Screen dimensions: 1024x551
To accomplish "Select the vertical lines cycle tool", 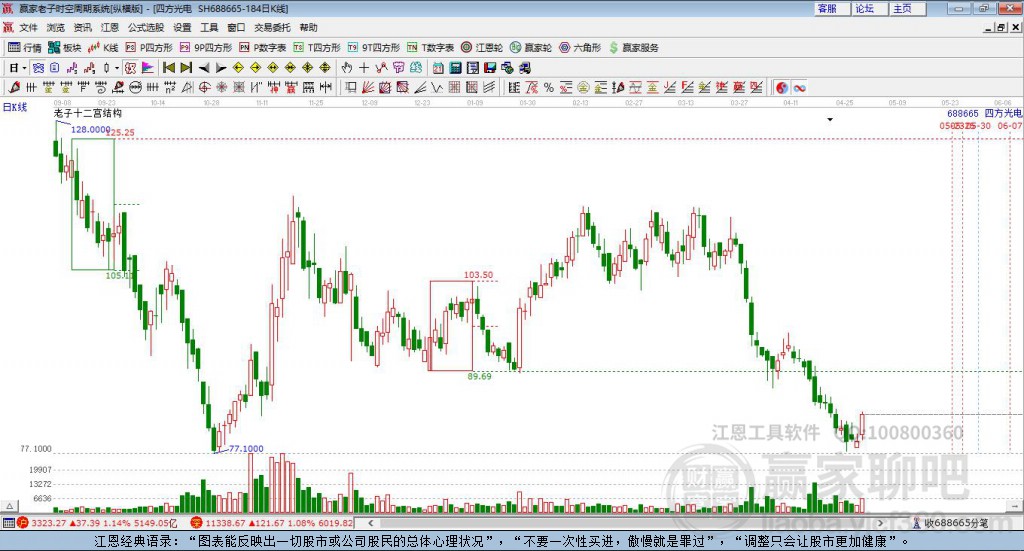I will tap(31, 87).
